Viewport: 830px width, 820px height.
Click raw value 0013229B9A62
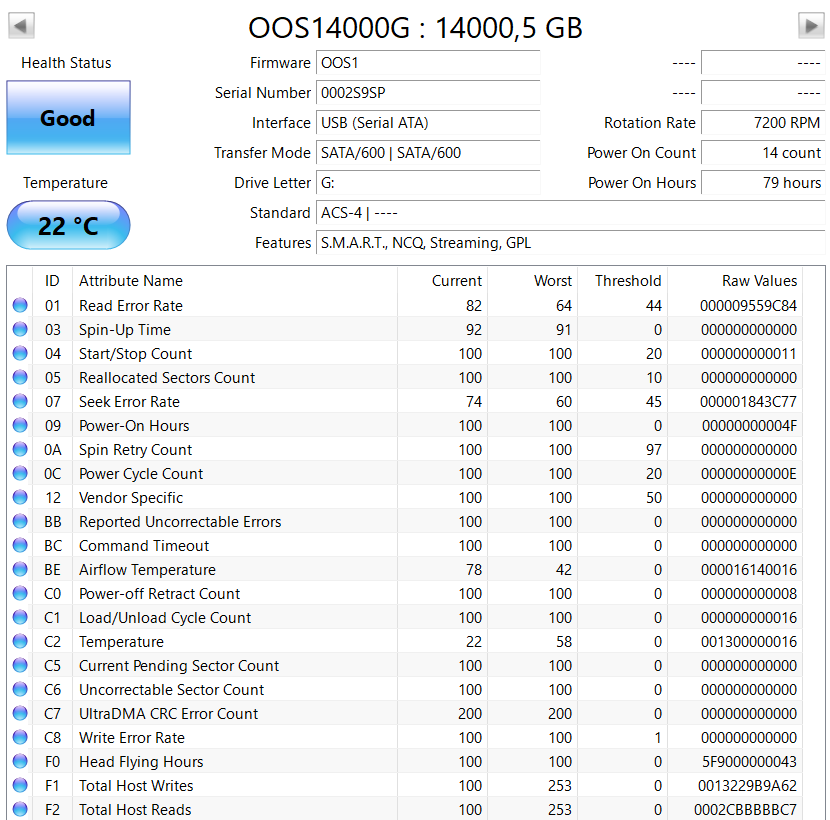[x=747, y=786]
